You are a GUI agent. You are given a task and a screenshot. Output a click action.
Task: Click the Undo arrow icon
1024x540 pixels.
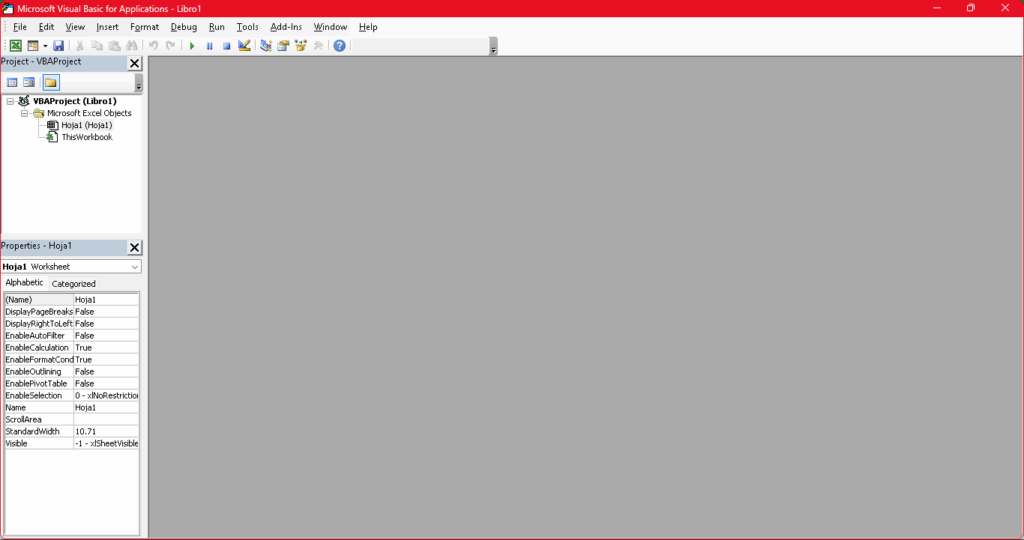153,46
